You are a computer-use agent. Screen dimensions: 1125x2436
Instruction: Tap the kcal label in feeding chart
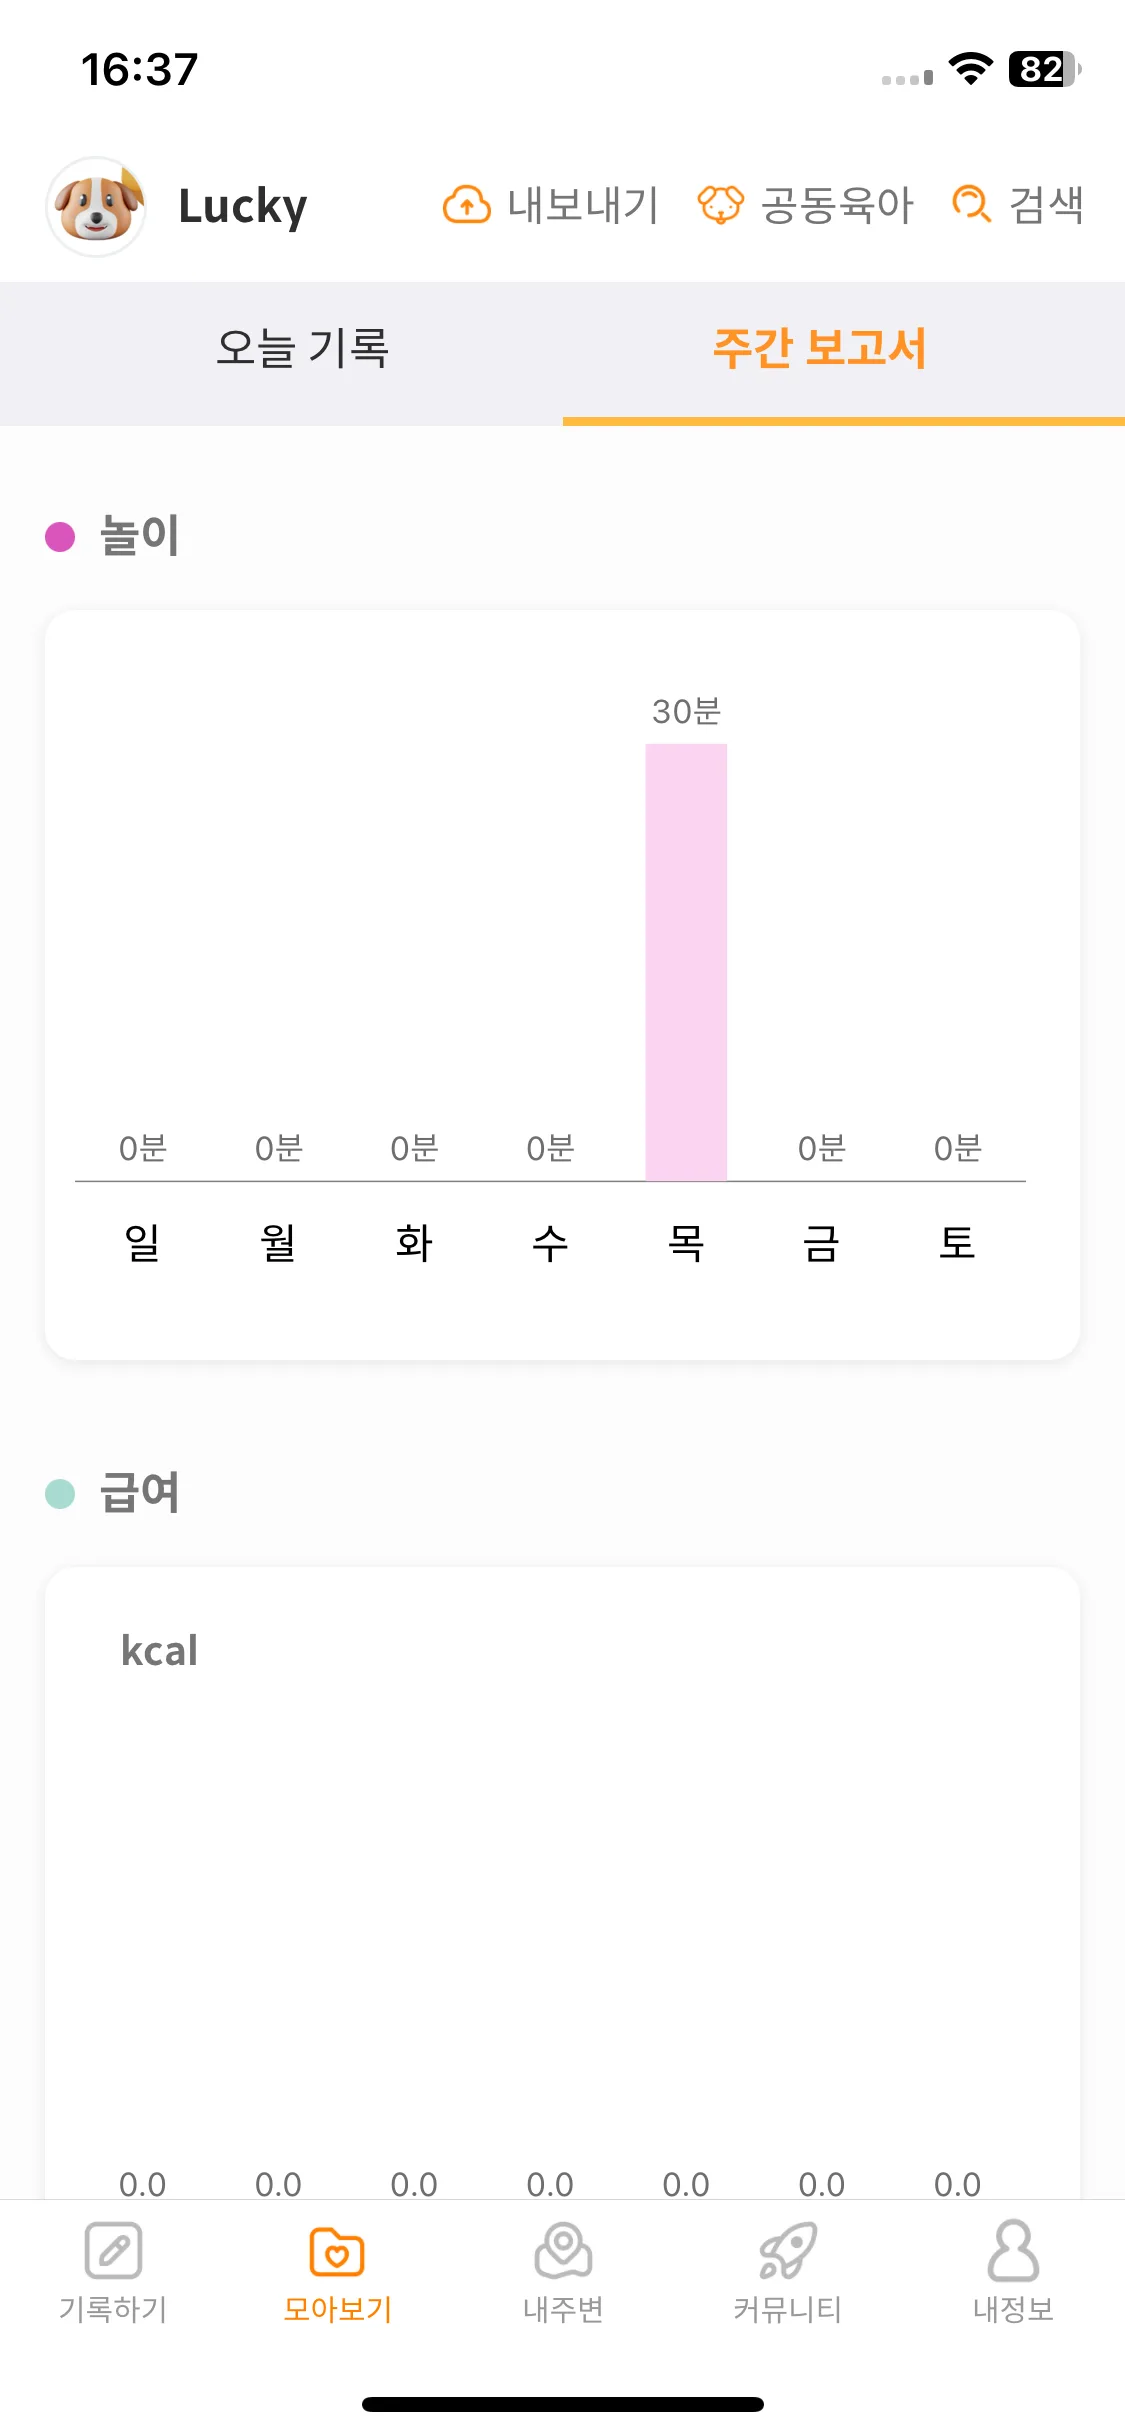pyautogui.click(x=159, y=1650)
